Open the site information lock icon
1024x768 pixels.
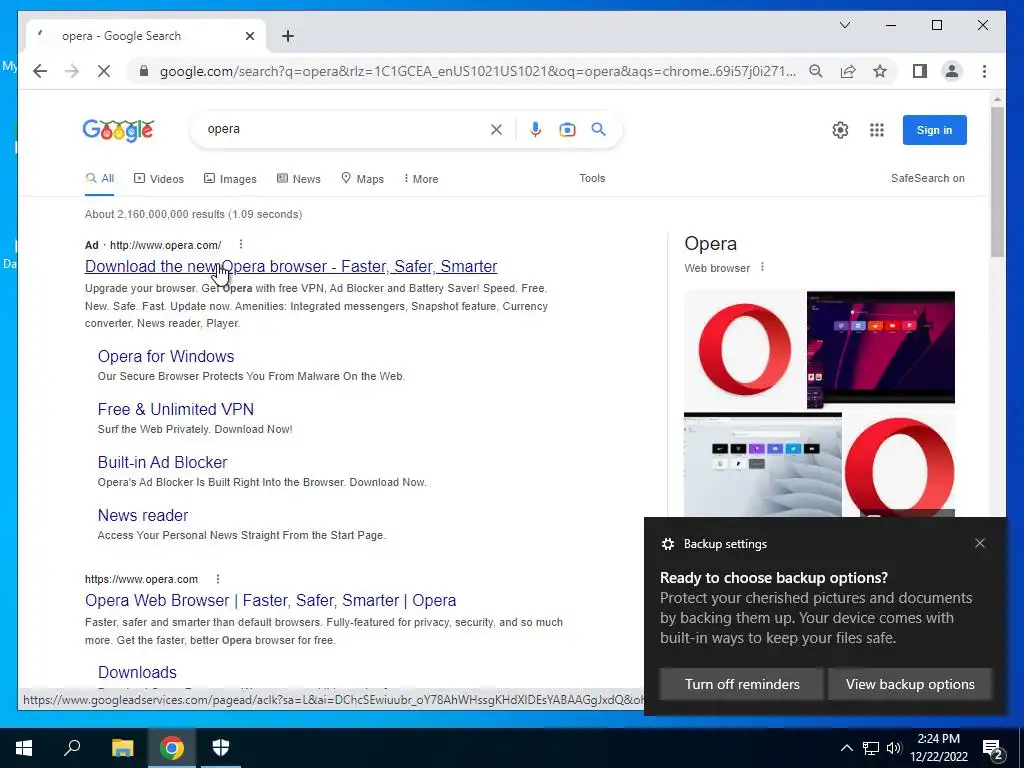click(144, 71)
